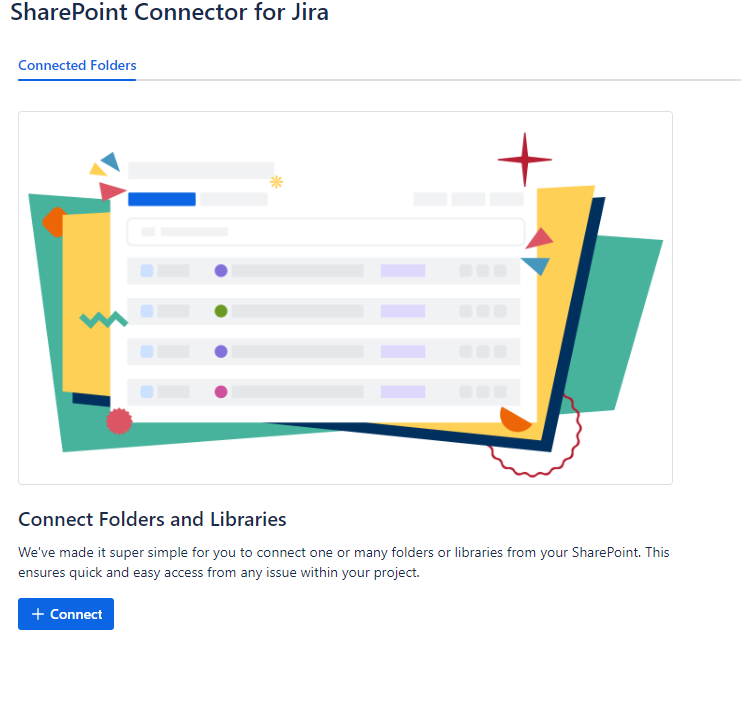Click the orange hexagon on illustration's left edge

pos(52,222)
